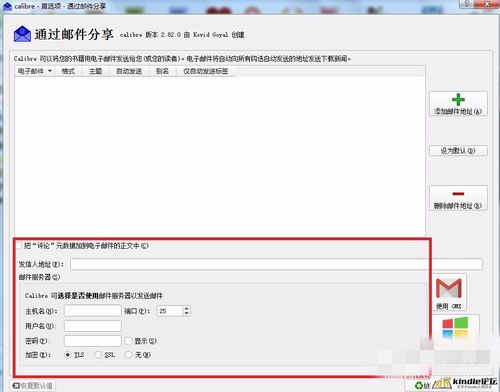500x392 pixels.
Task: Increase the port number with up arrow
Action: pos(187,308)
